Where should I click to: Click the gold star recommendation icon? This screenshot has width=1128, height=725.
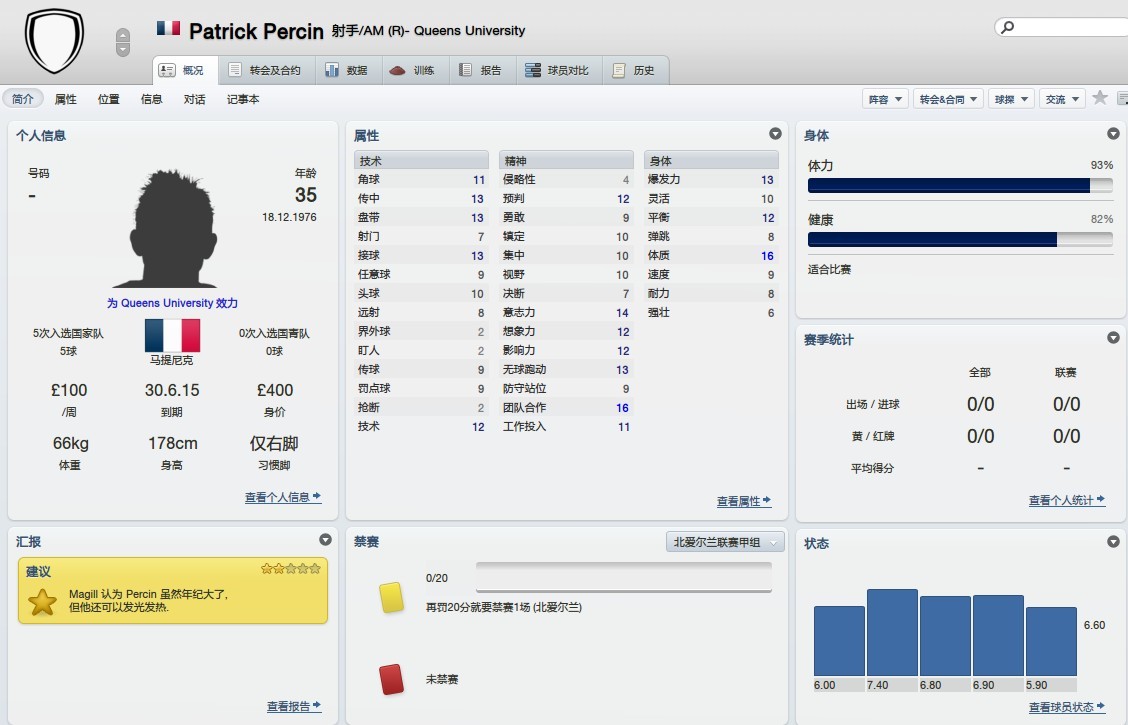pyautogui.click(x=42, y=601)
